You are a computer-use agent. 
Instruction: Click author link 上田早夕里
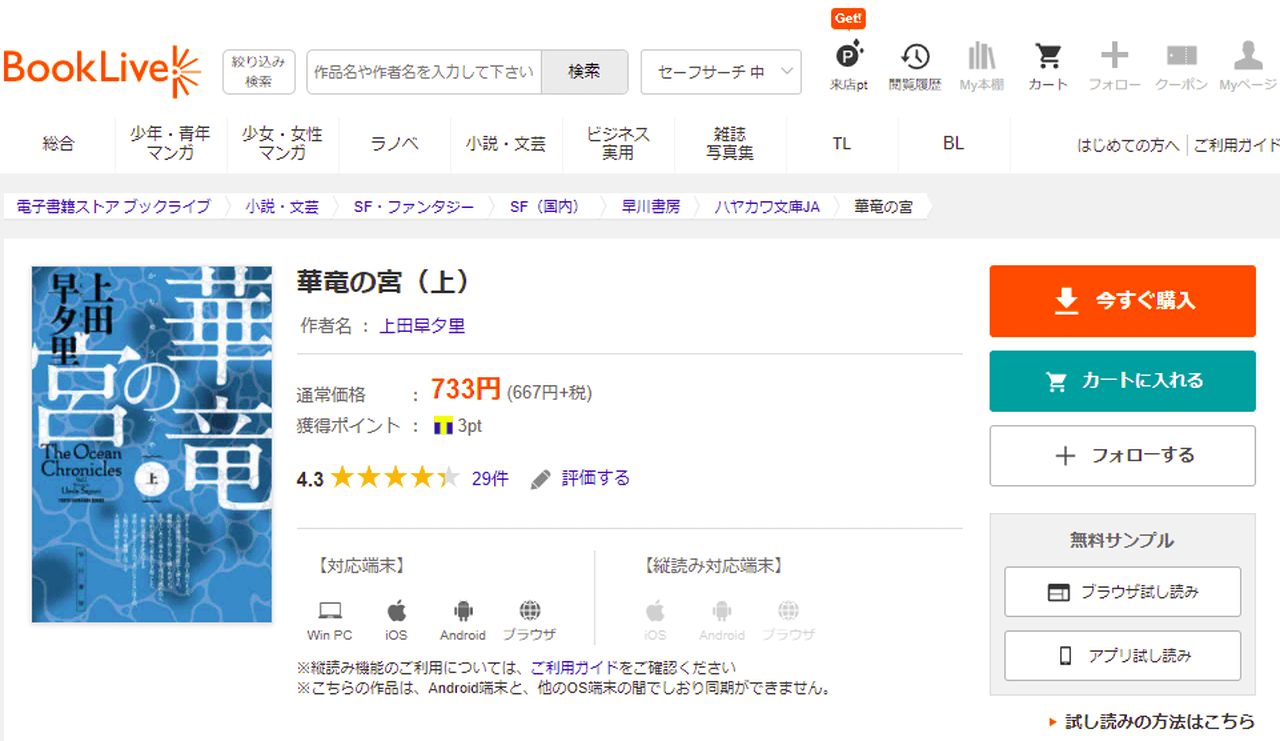[x=421, y=326]
